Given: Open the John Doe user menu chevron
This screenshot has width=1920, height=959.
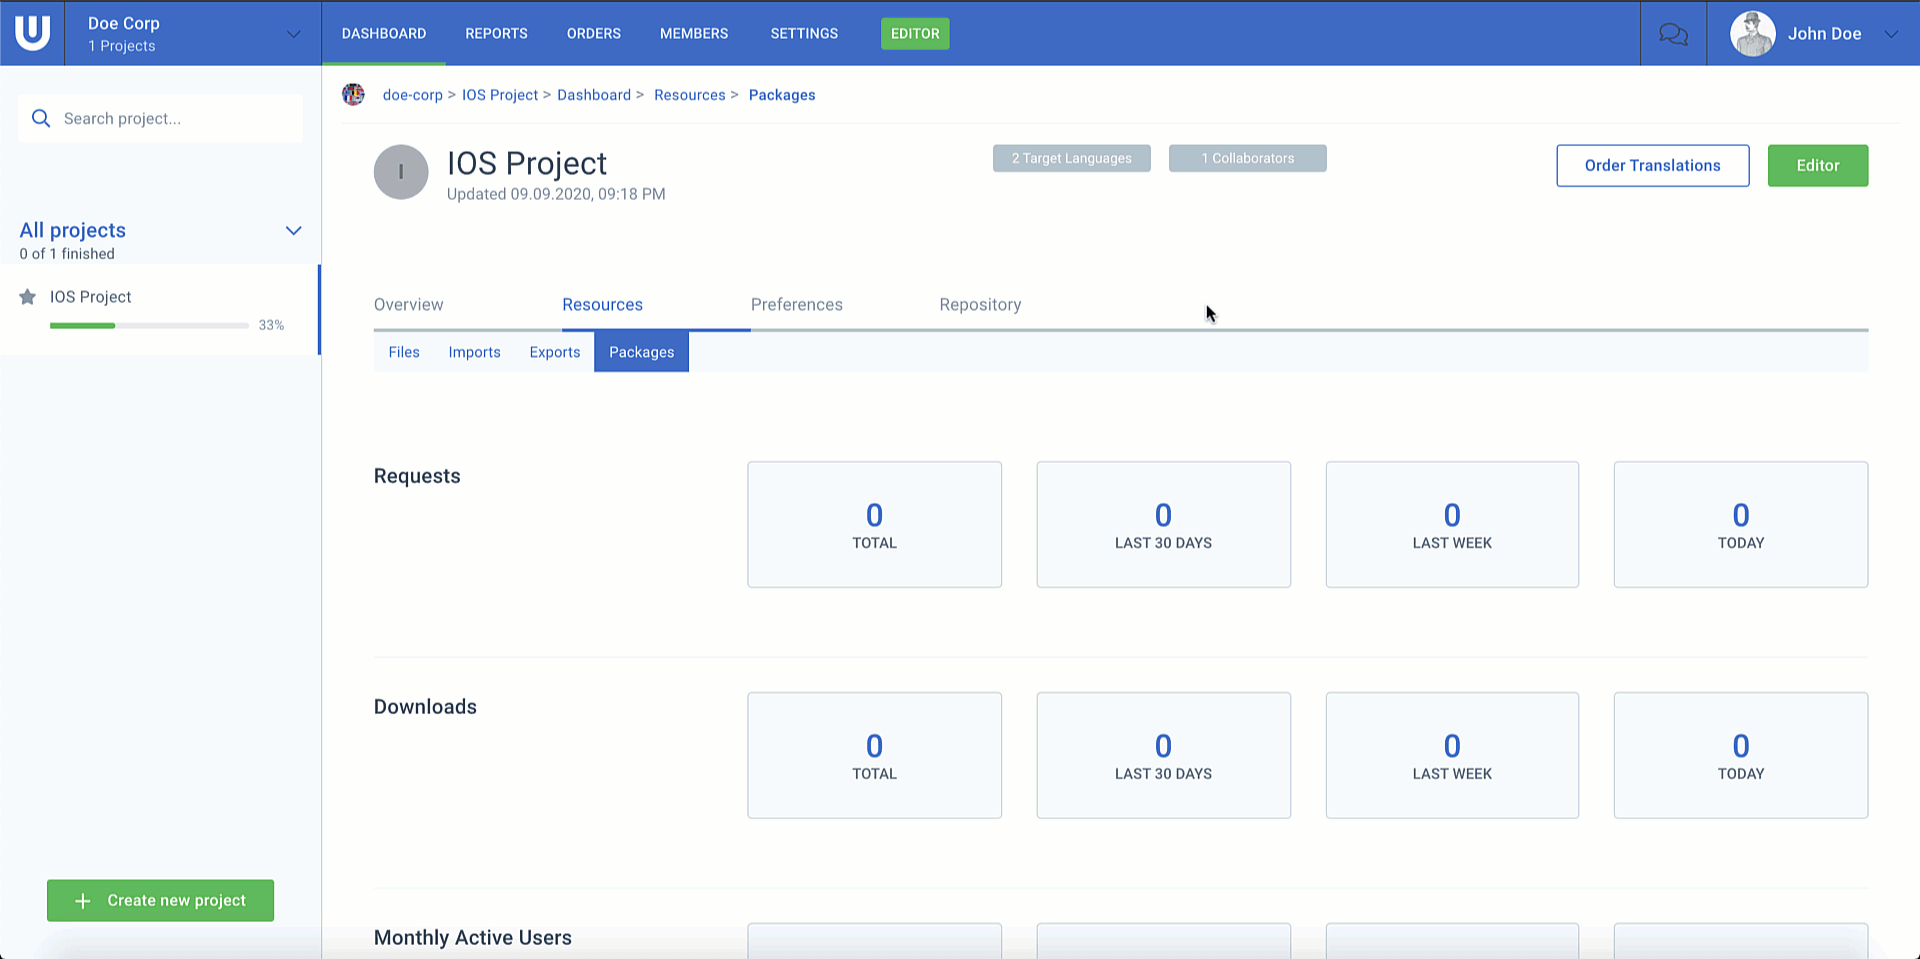Looking at the screenshot, I should [x=1891, y=34].
